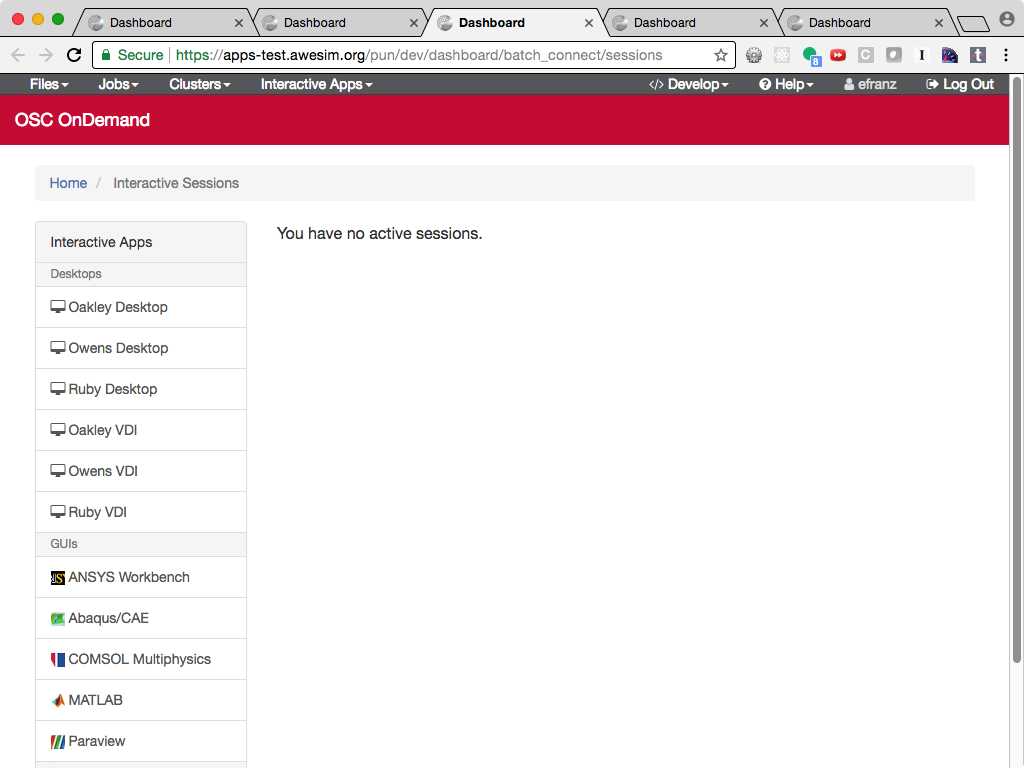The image size is (1024, 768).
Task: Click the Owens VDI monitor icon
Action: pos(57,471)
